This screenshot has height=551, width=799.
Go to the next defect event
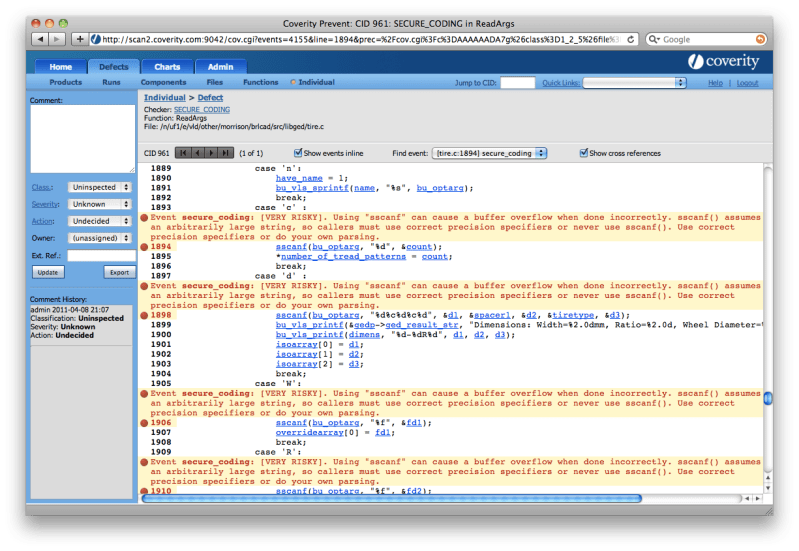(211, 153)
